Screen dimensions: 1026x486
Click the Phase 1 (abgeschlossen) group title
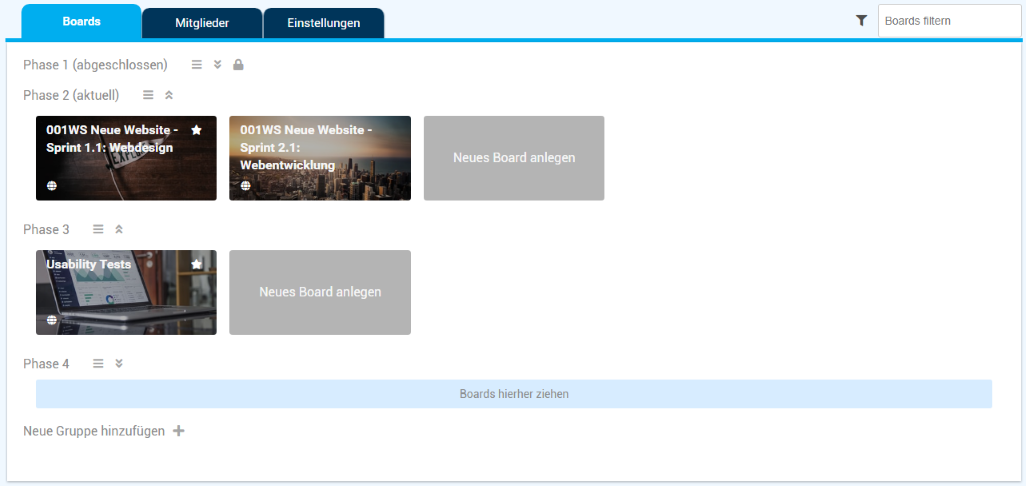coord(96,65)
